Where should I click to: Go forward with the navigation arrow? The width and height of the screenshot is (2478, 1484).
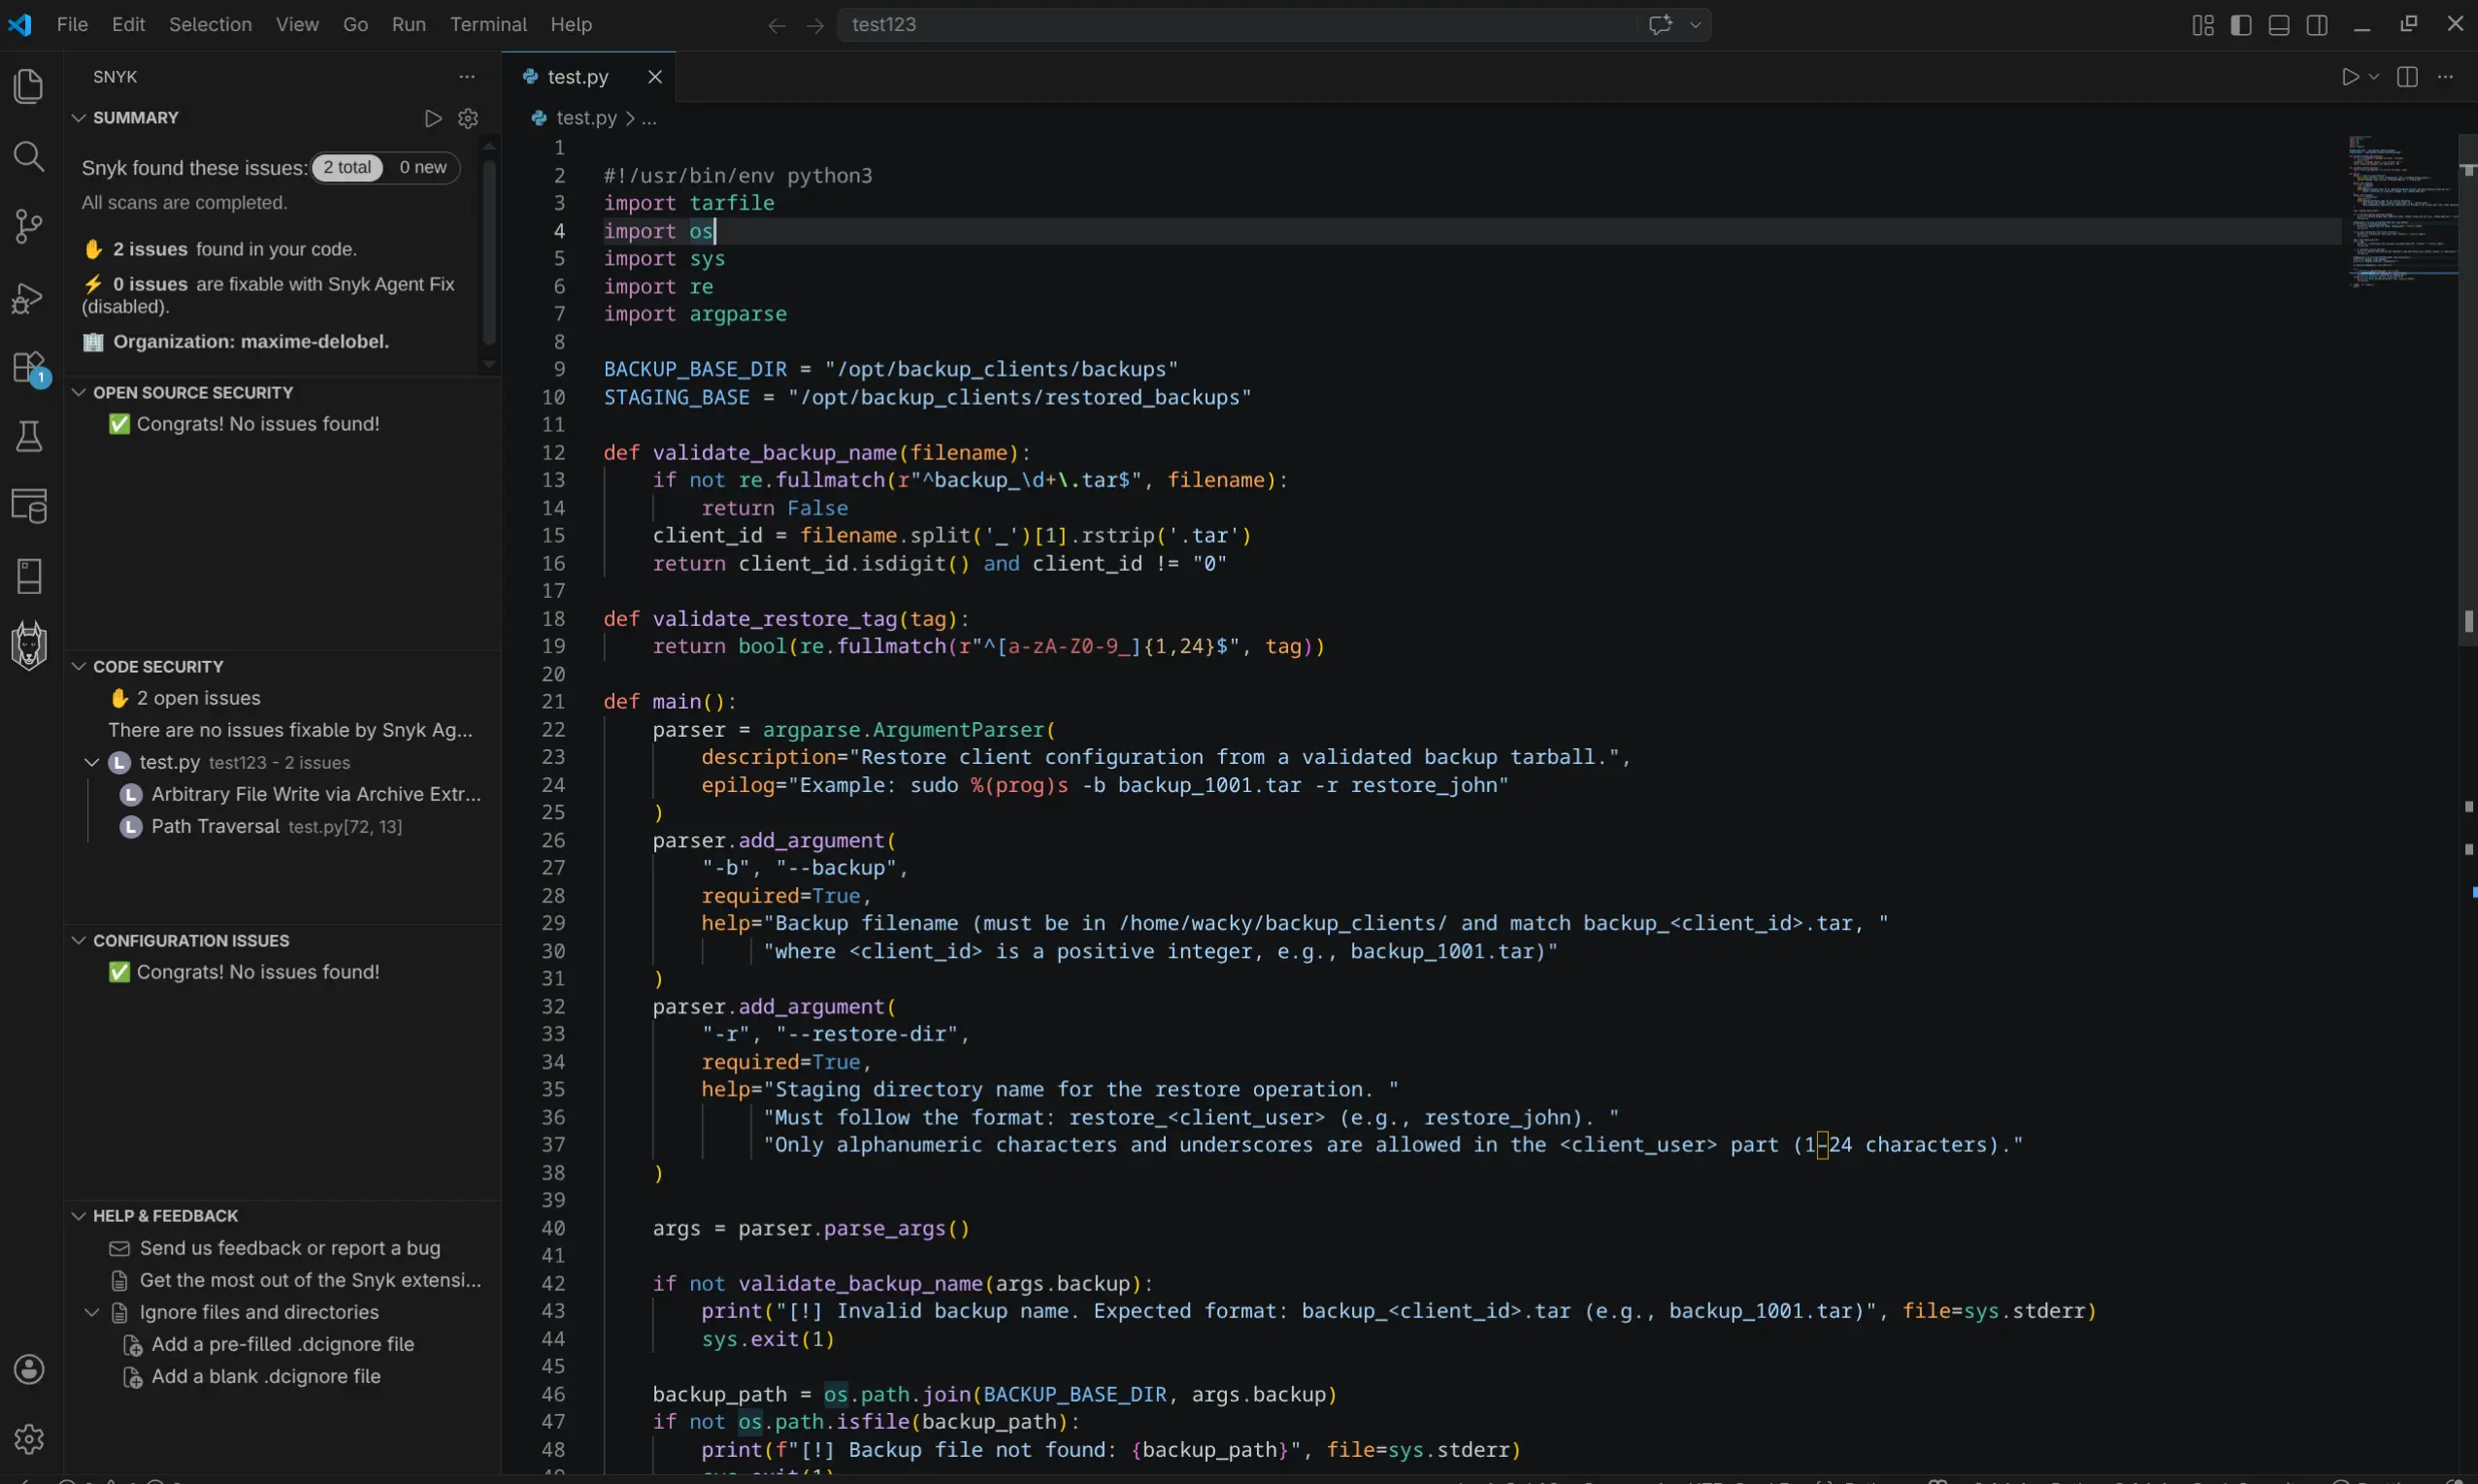(815, 25)
